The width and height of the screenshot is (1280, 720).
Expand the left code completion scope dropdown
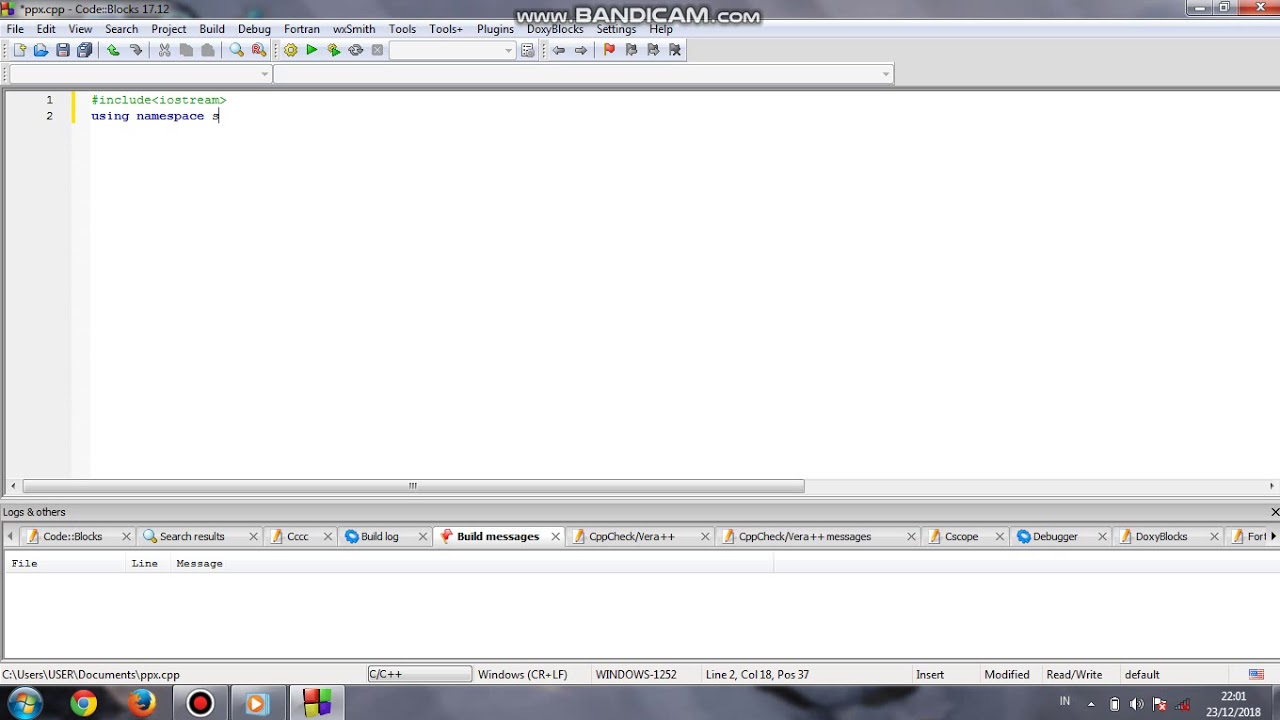[x=265, y=74]
